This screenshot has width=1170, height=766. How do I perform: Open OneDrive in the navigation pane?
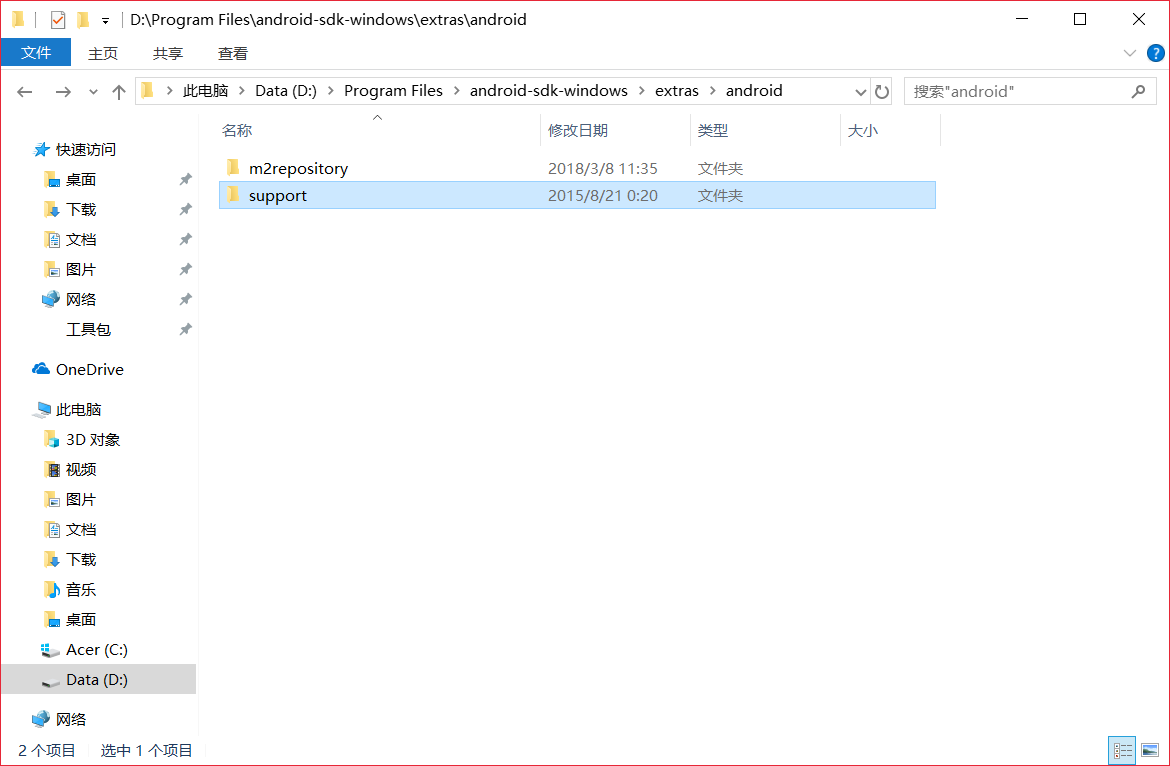click(90, 369)
